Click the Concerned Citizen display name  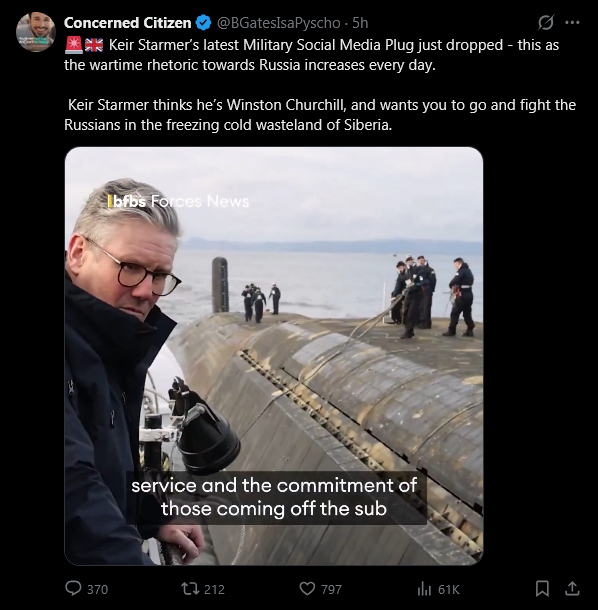[128, 23]
